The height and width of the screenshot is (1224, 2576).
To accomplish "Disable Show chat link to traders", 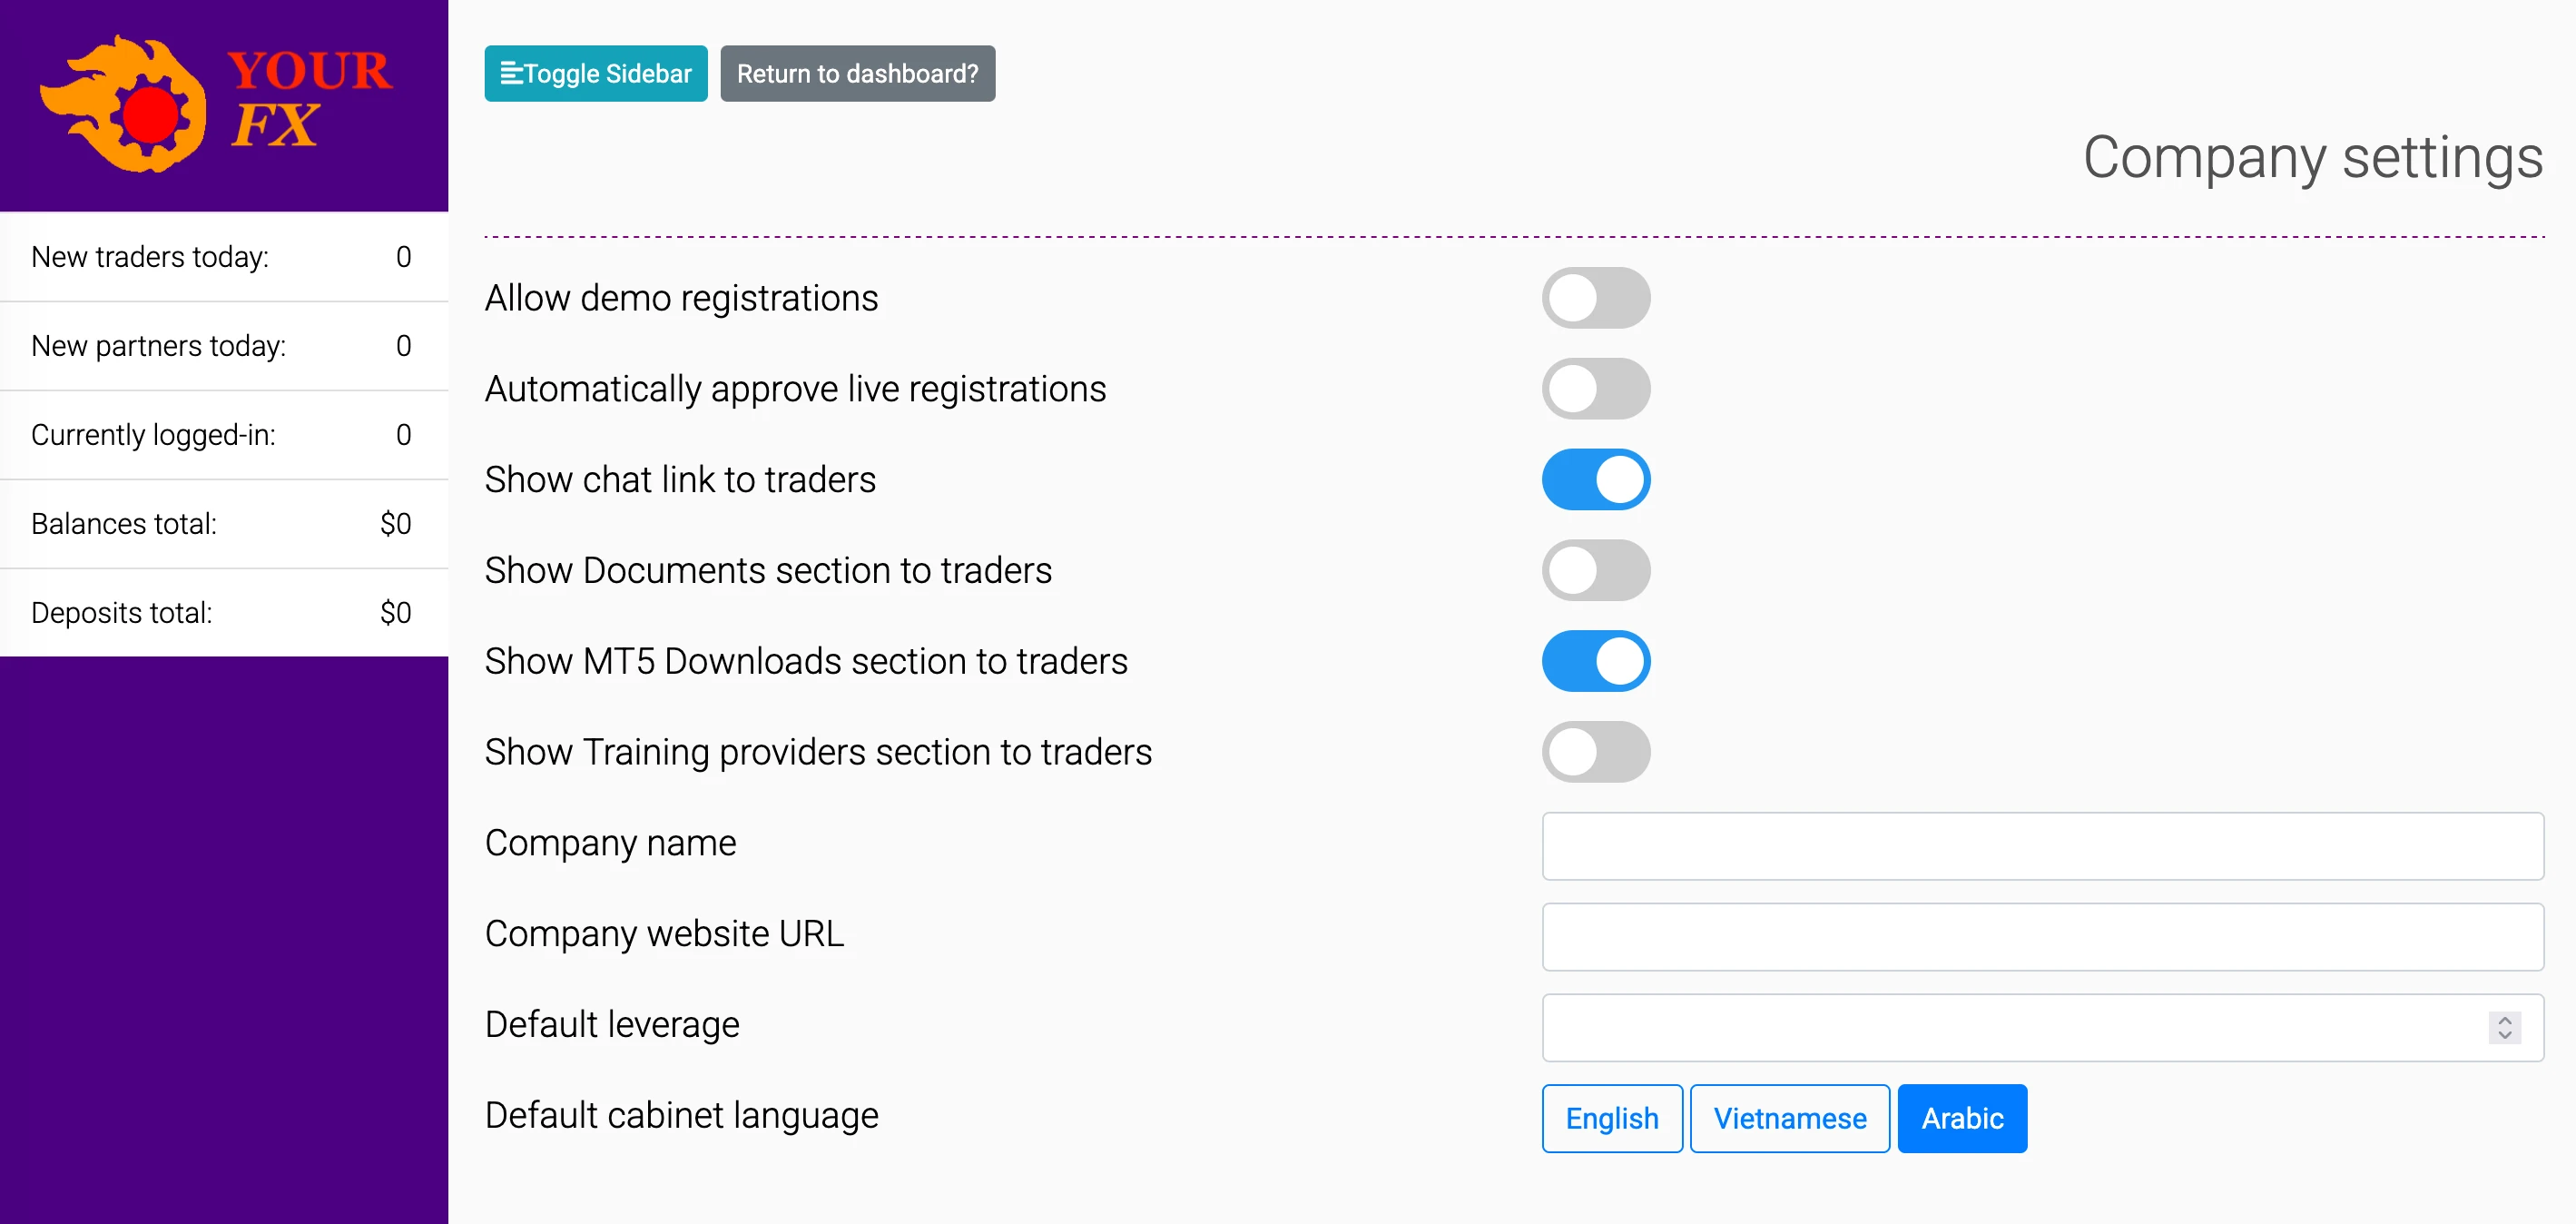I will tap(1596, 479).
